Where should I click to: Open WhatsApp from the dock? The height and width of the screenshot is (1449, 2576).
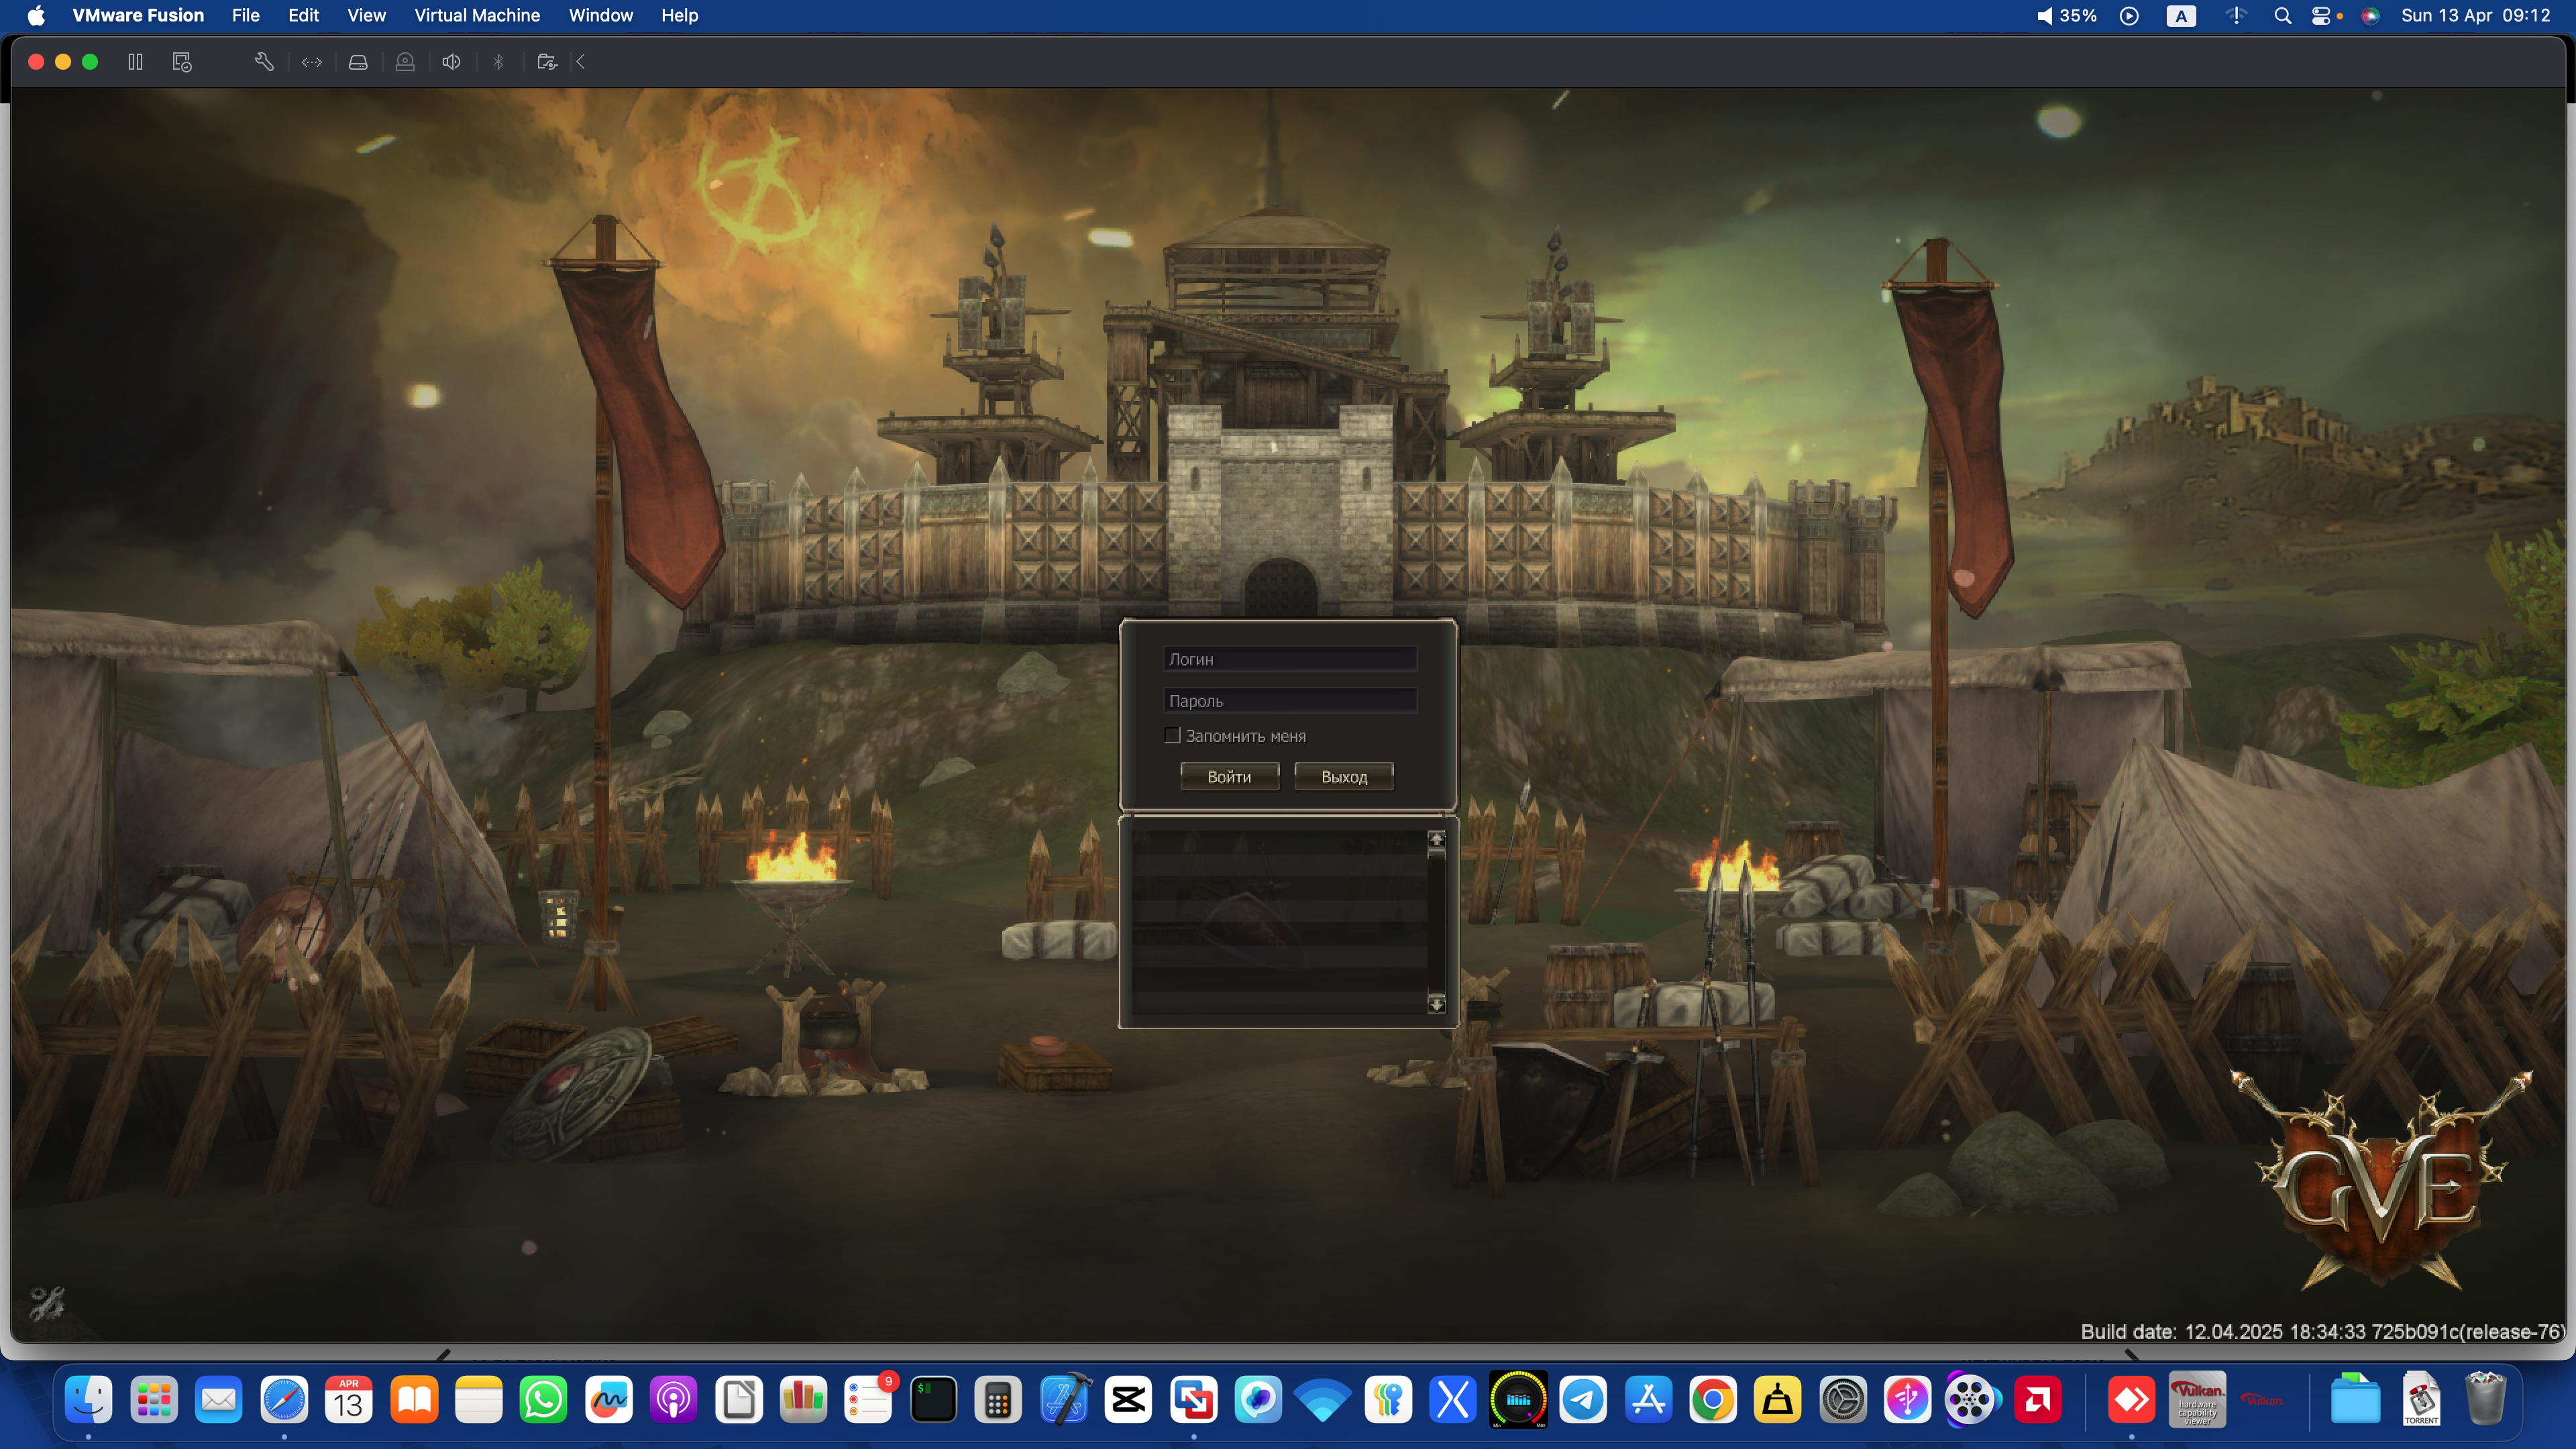click(544, 1399)
